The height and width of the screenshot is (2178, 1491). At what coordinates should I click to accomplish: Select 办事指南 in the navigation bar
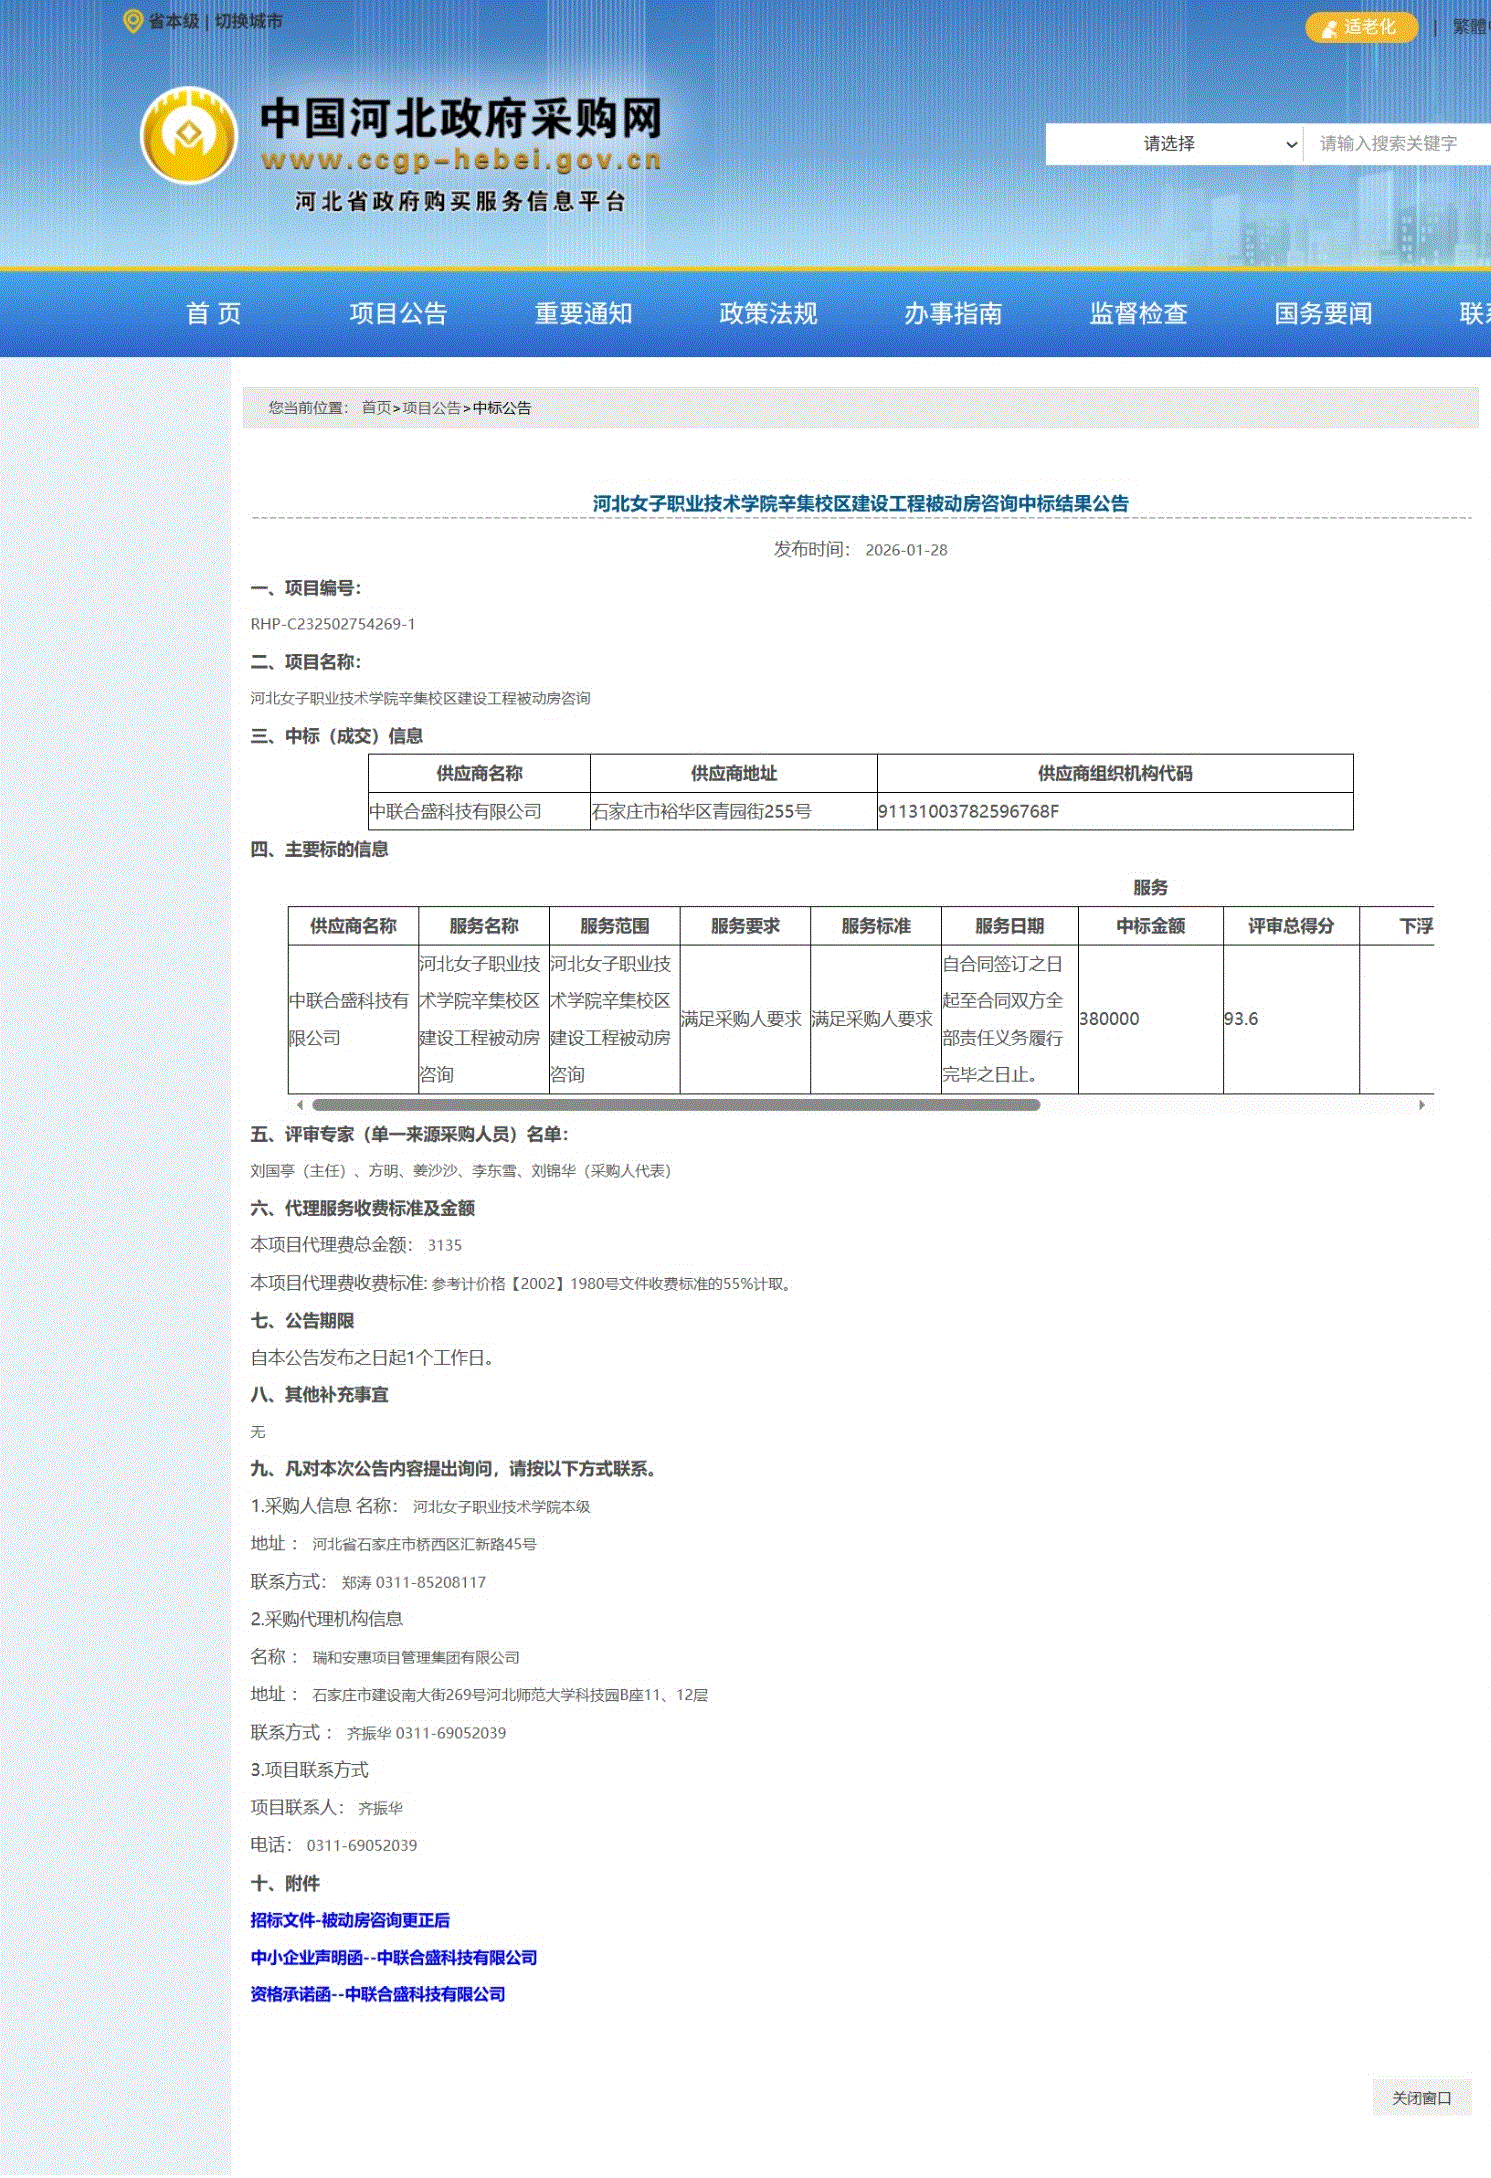(953, 314)
